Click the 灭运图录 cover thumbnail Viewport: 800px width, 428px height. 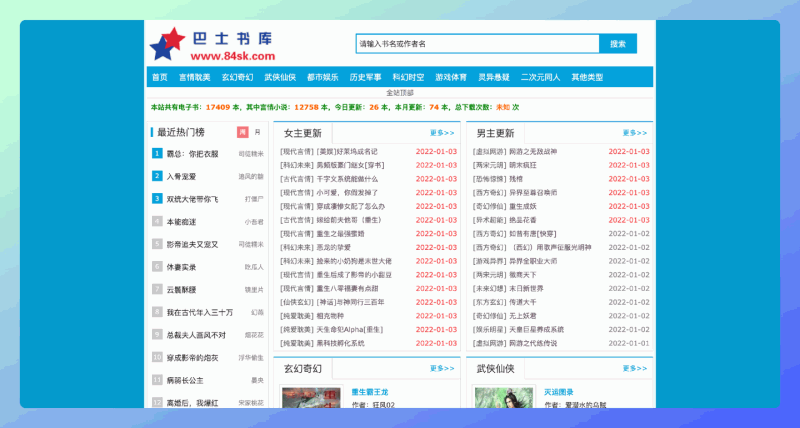(x=504, y=397)
